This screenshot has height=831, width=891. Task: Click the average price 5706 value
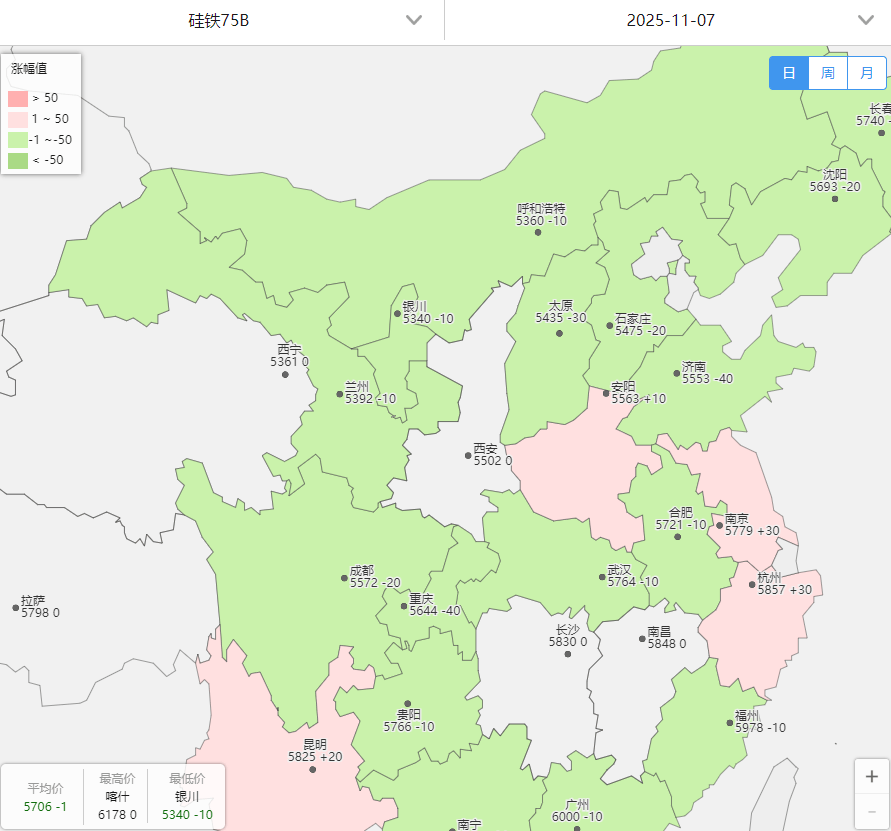[45, 806]
